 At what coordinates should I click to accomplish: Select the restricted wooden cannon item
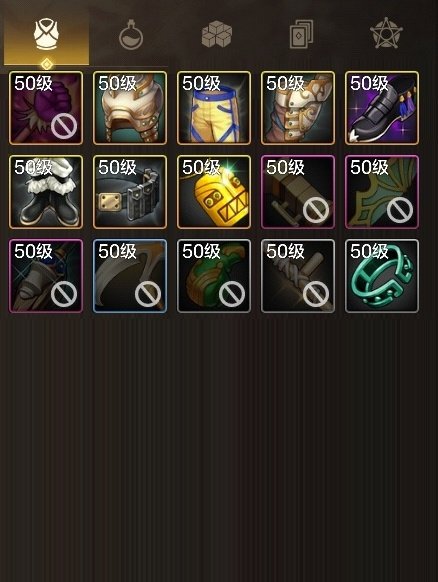[x=298, y=192]
